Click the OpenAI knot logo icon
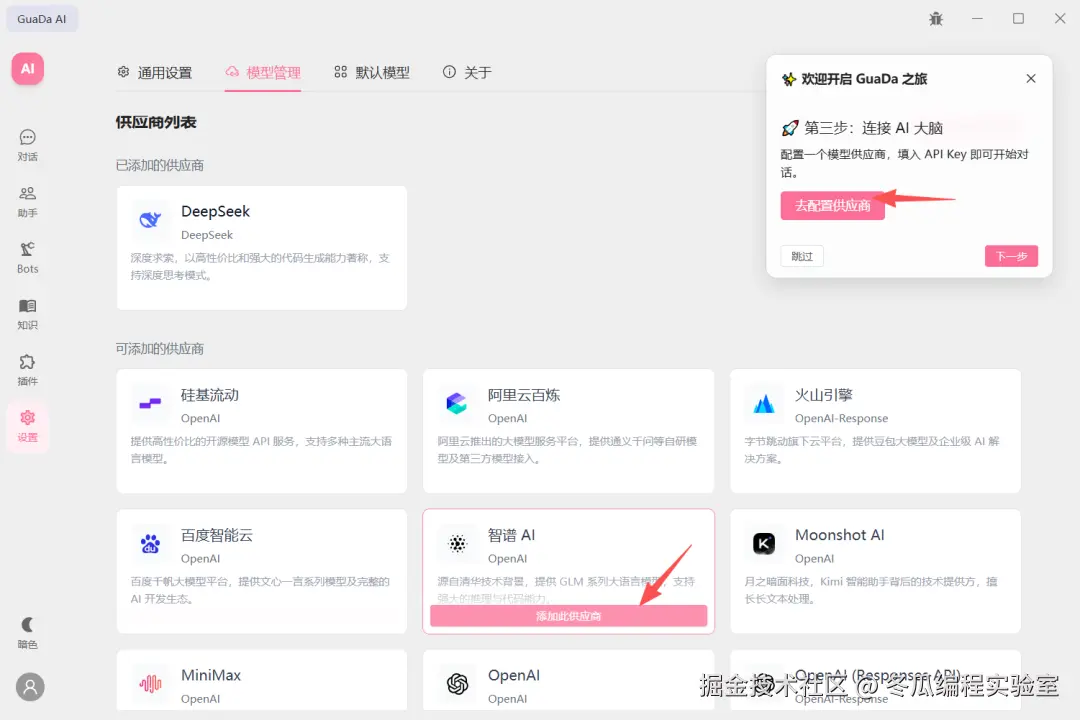This screenshot has width=1080, height=720. pos(457,684)
